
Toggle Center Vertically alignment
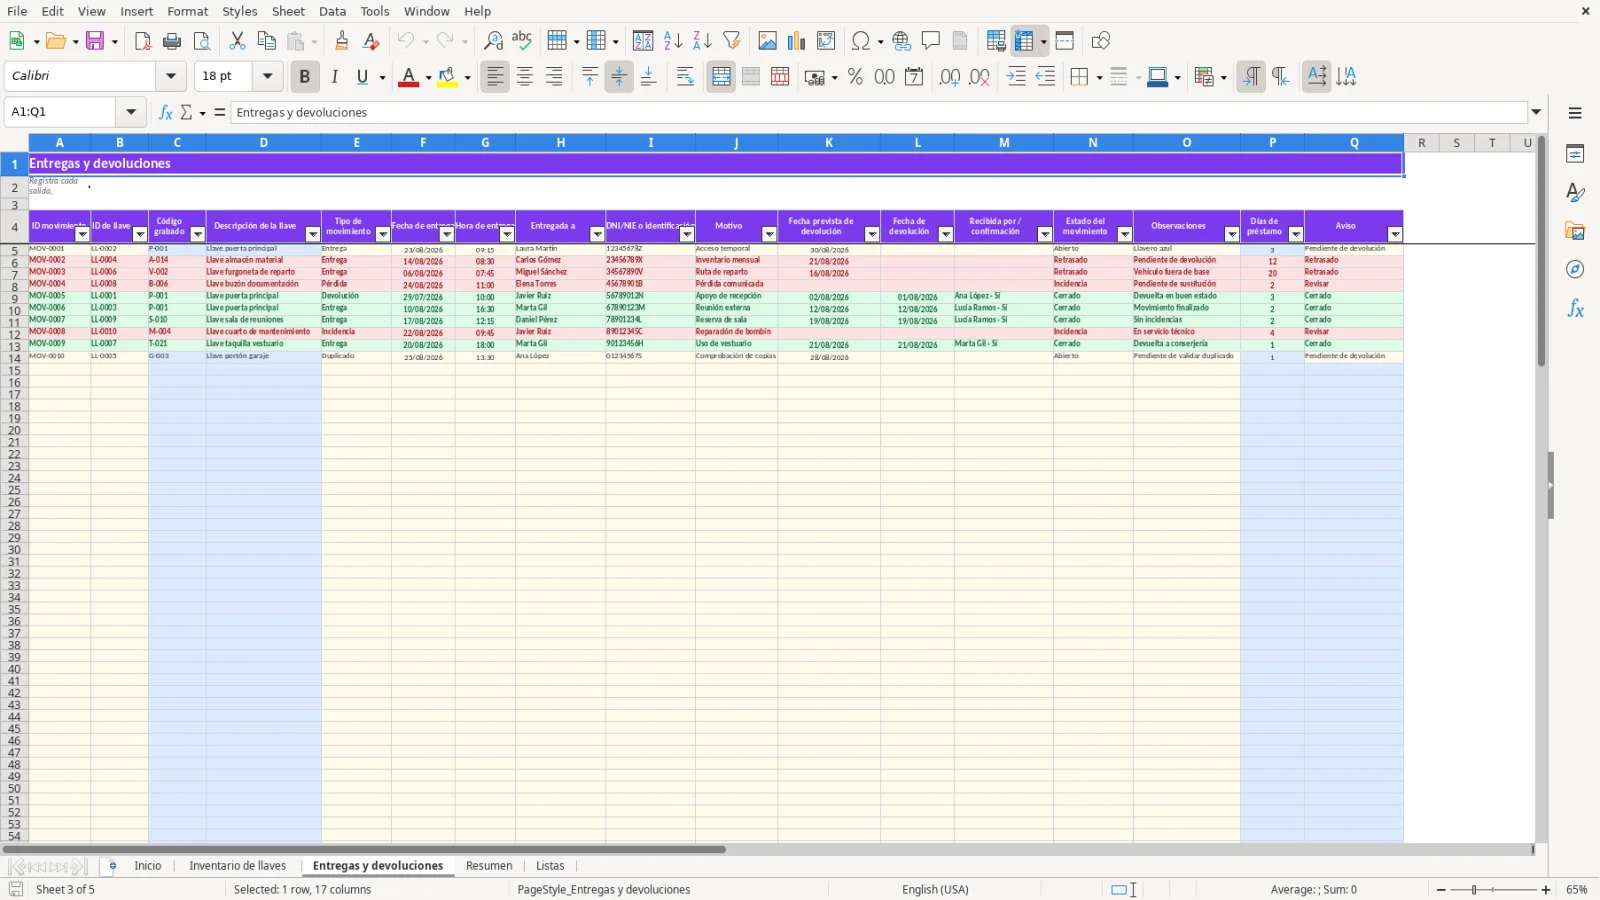(x=619, y=77)
